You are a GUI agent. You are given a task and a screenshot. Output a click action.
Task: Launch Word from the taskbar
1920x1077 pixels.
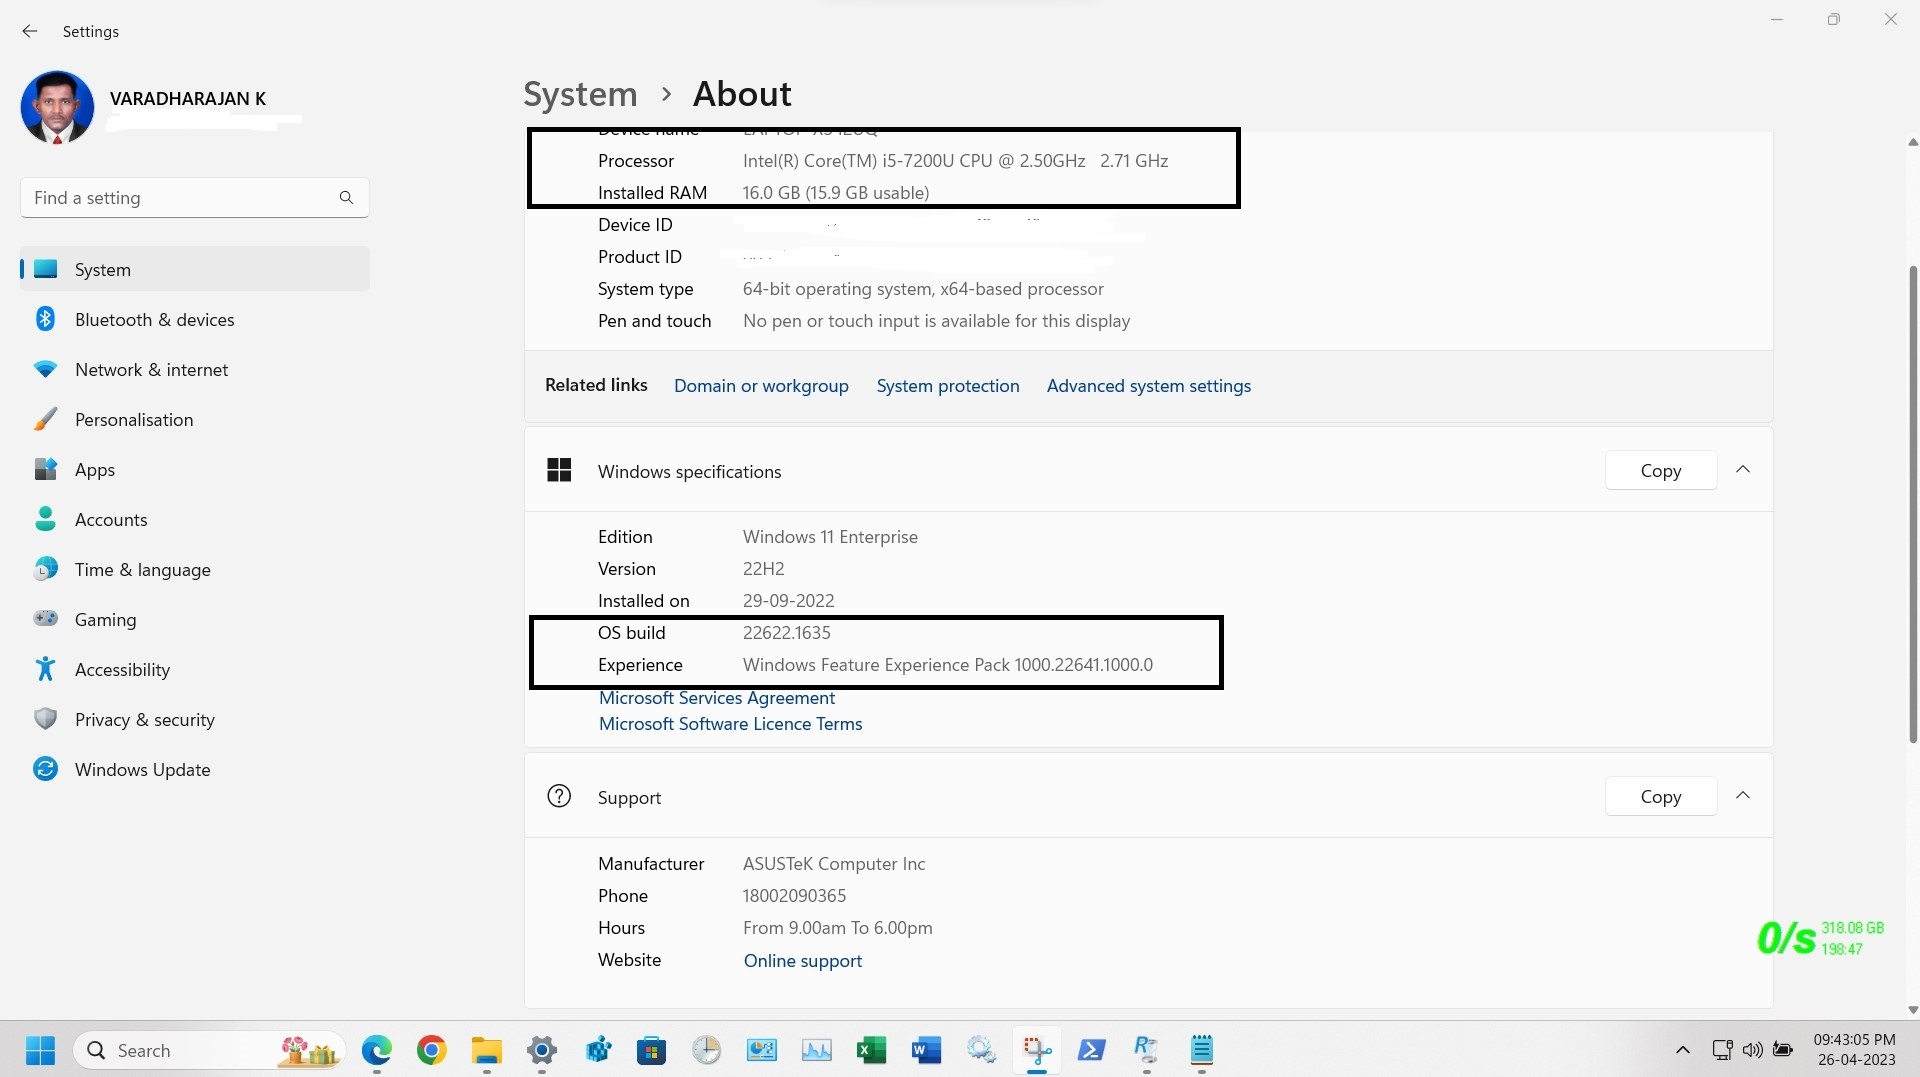click(x=927, y=1050)
